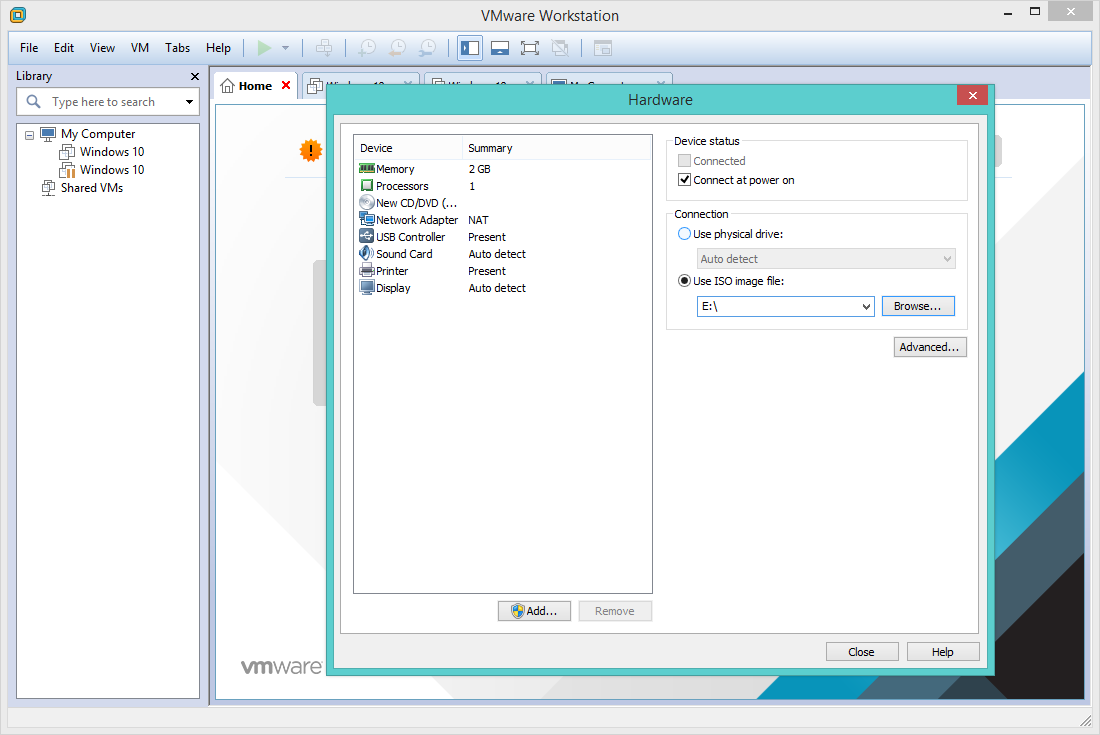
Task: Select the New CD/DVD device row
Action: point(502,203)
